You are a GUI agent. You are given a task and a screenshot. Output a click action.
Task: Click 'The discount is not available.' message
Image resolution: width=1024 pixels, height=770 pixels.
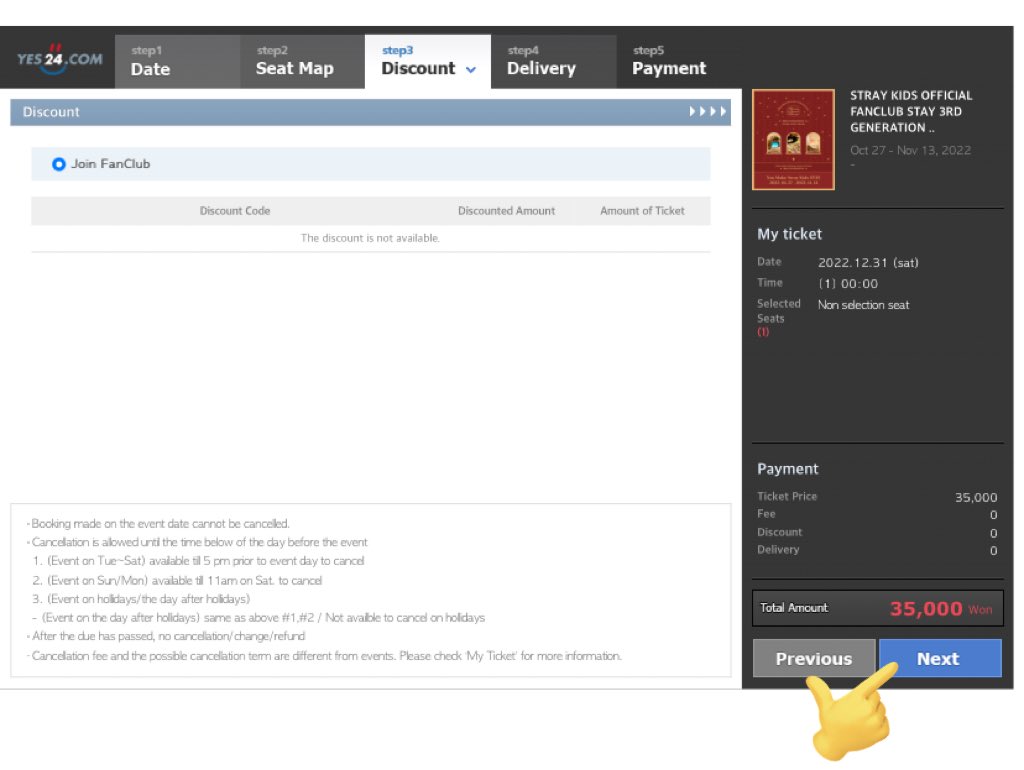(370, 238)
